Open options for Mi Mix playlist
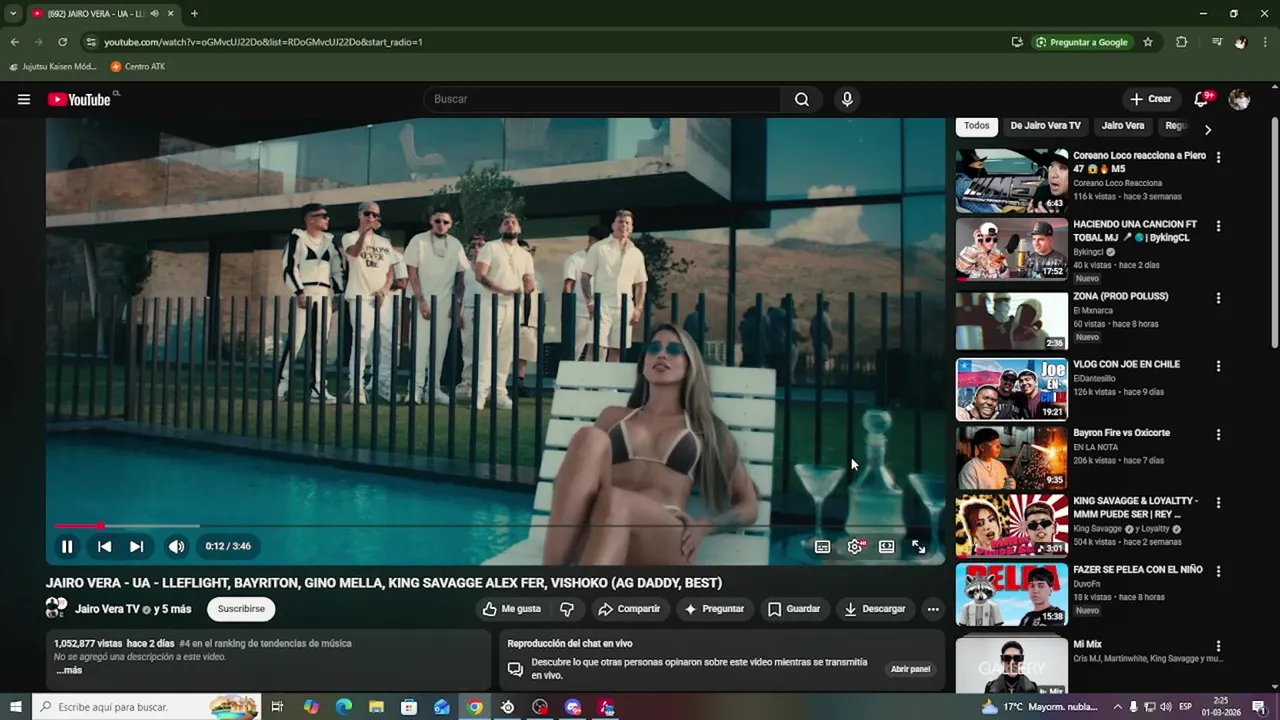 [1218, 646]
